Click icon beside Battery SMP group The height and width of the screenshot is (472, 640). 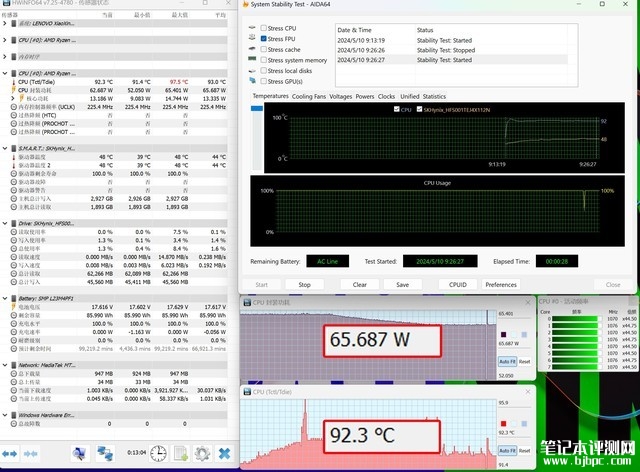coord(14,298)
